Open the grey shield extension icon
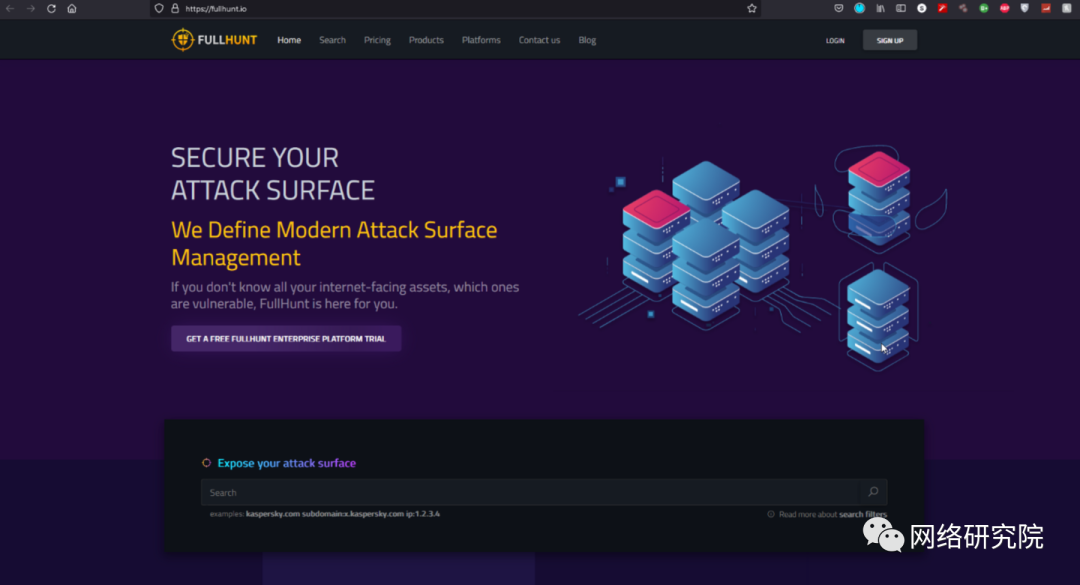1080x585 pixels. (1025, 8)
